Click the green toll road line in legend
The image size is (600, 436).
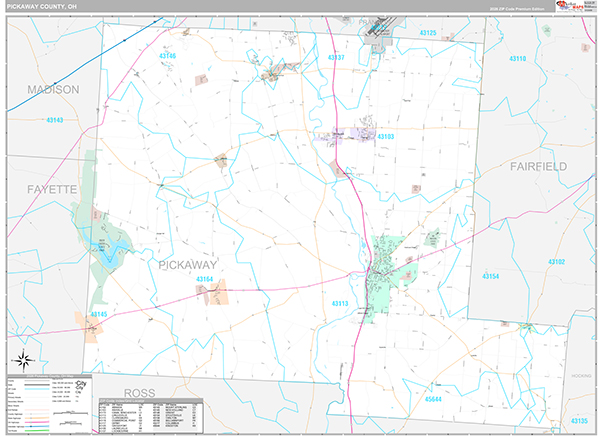tap(38, 431)
